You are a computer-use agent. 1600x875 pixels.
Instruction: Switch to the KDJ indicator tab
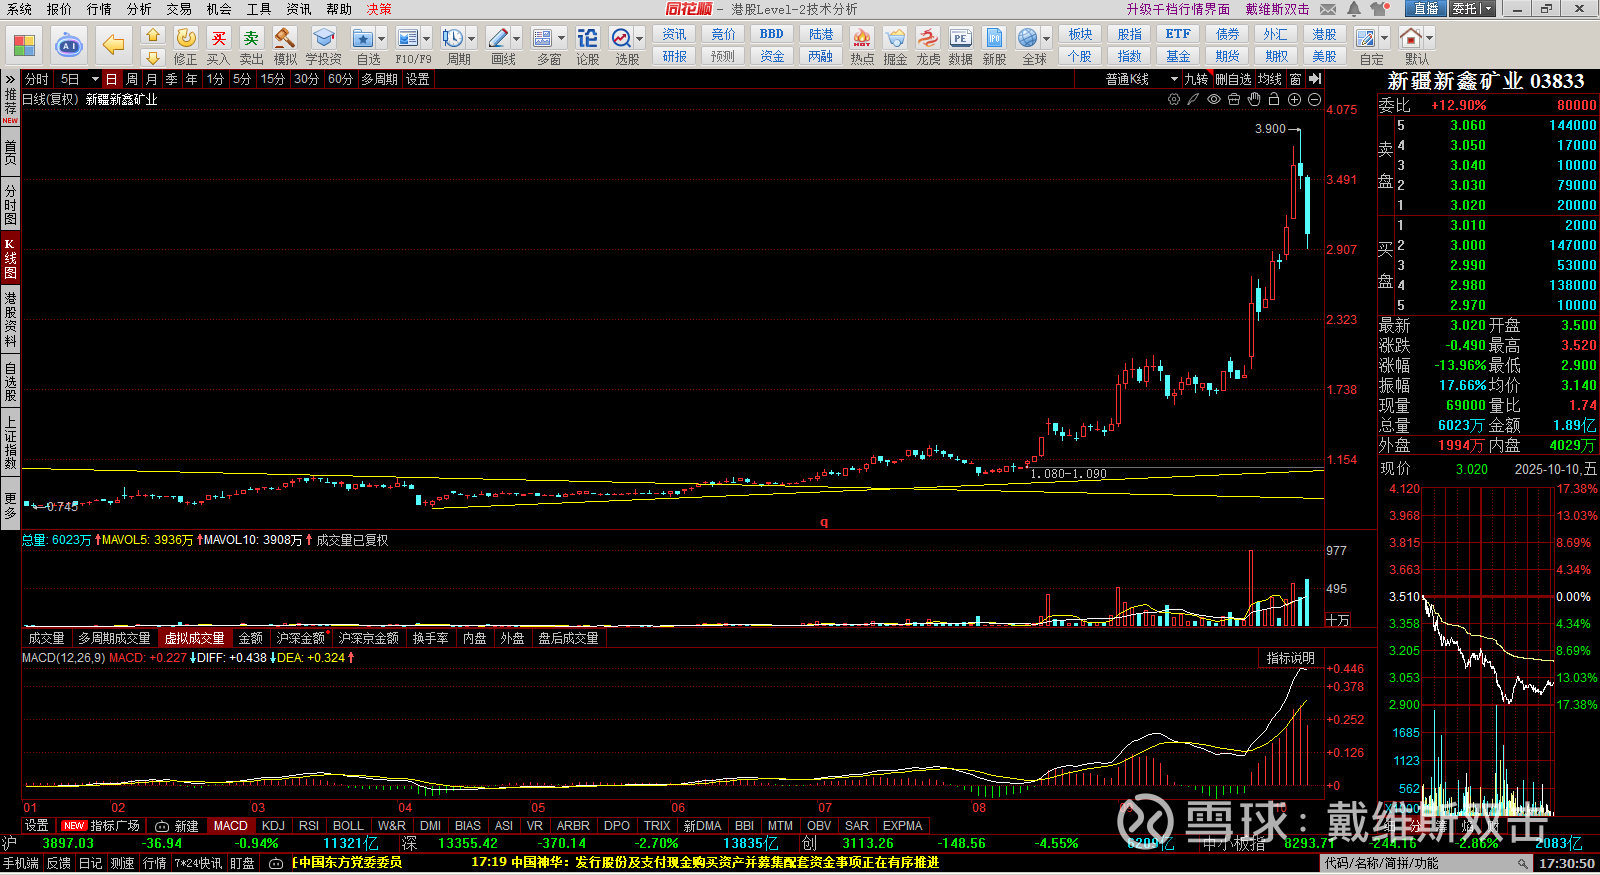click(x=273, y=826)
